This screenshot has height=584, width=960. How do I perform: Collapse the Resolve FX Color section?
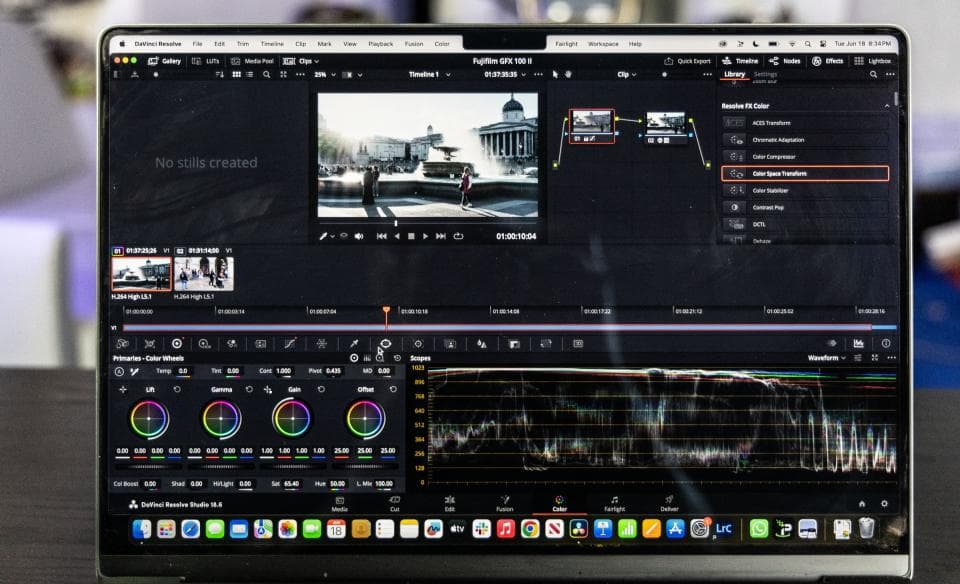[887, 106]
